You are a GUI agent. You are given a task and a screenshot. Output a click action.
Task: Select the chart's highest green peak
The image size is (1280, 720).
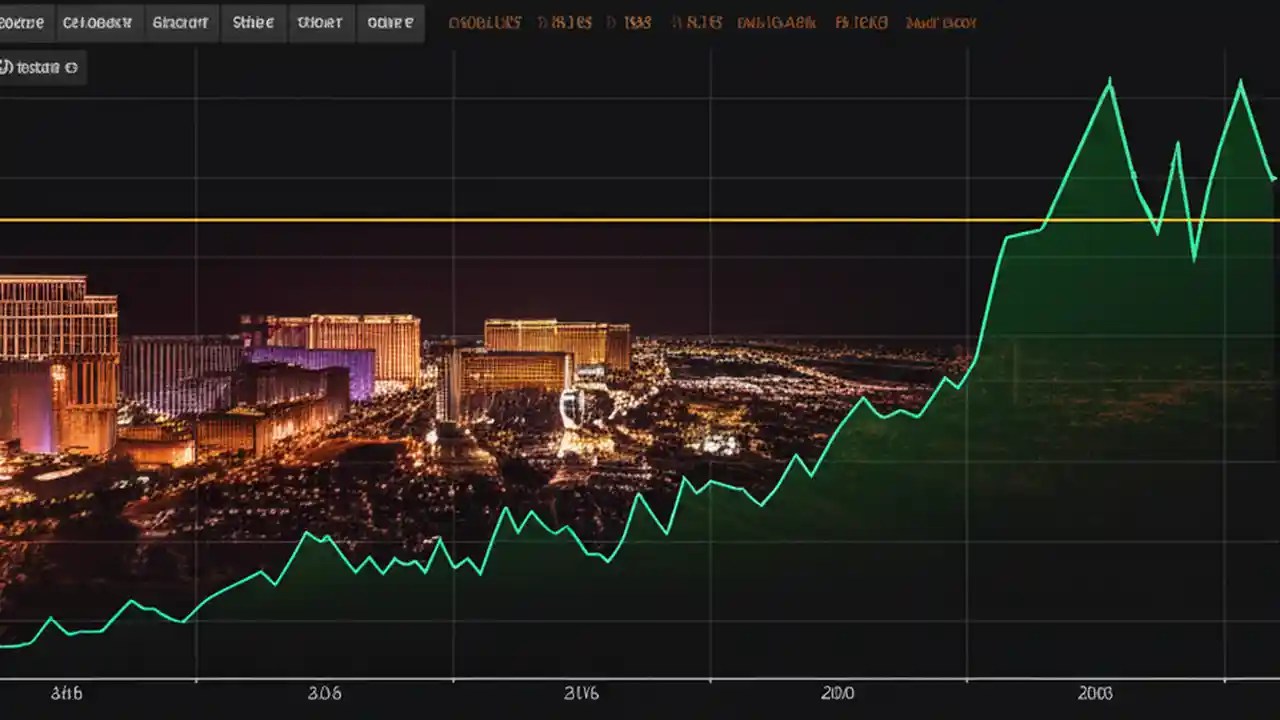[1108, 80]
